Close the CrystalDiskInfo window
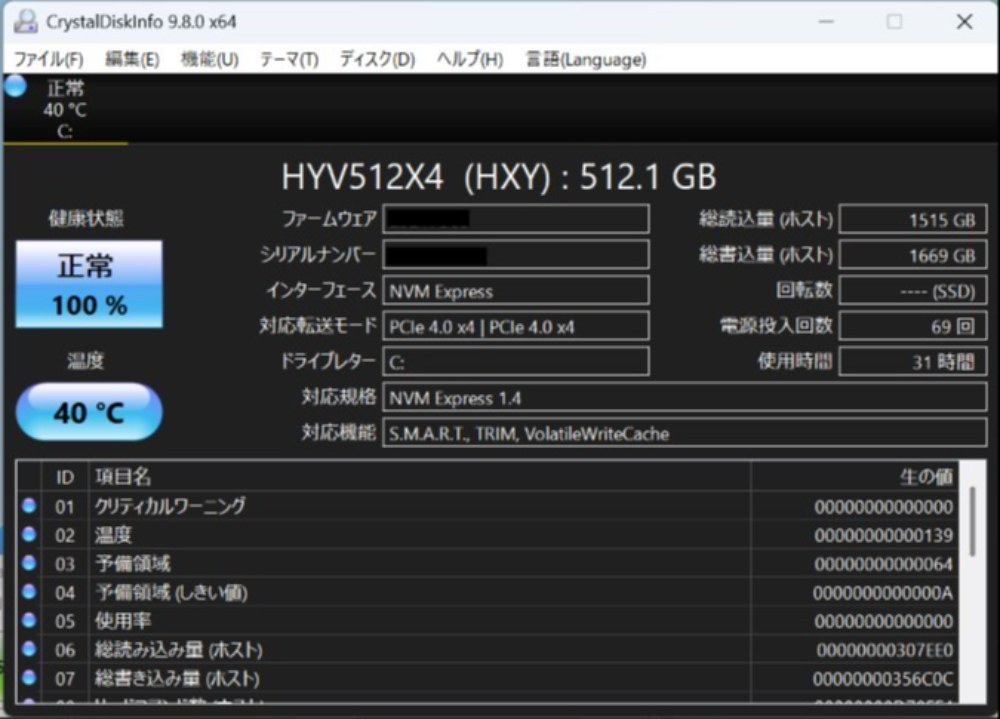This screenshot has height=719, width=1000. 964,22
